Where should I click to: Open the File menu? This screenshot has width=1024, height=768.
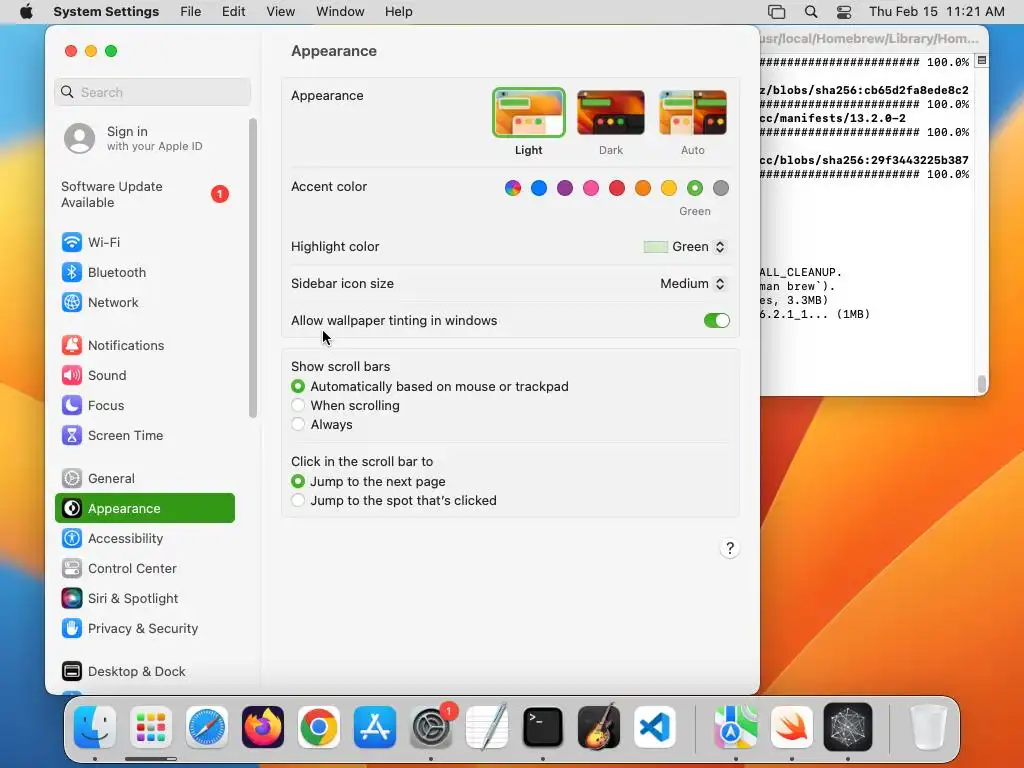[191, 12]
